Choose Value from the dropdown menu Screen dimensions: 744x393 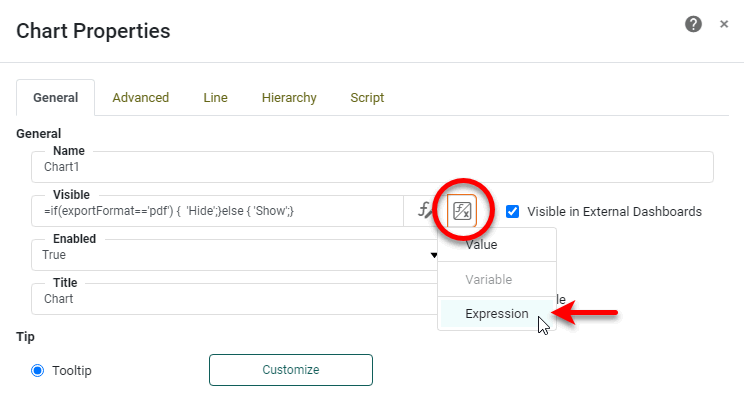pos(497,245)
